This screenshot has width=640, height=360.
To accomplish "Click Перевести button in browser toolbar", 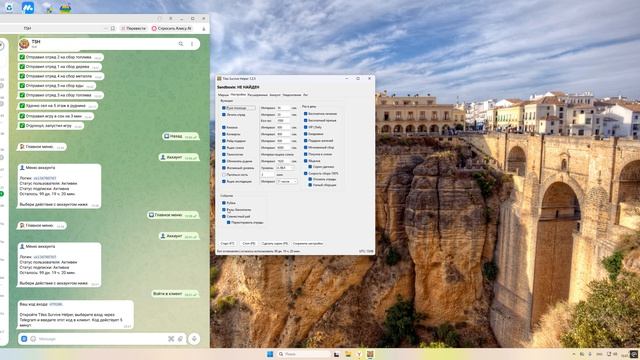I will point(133,29).
